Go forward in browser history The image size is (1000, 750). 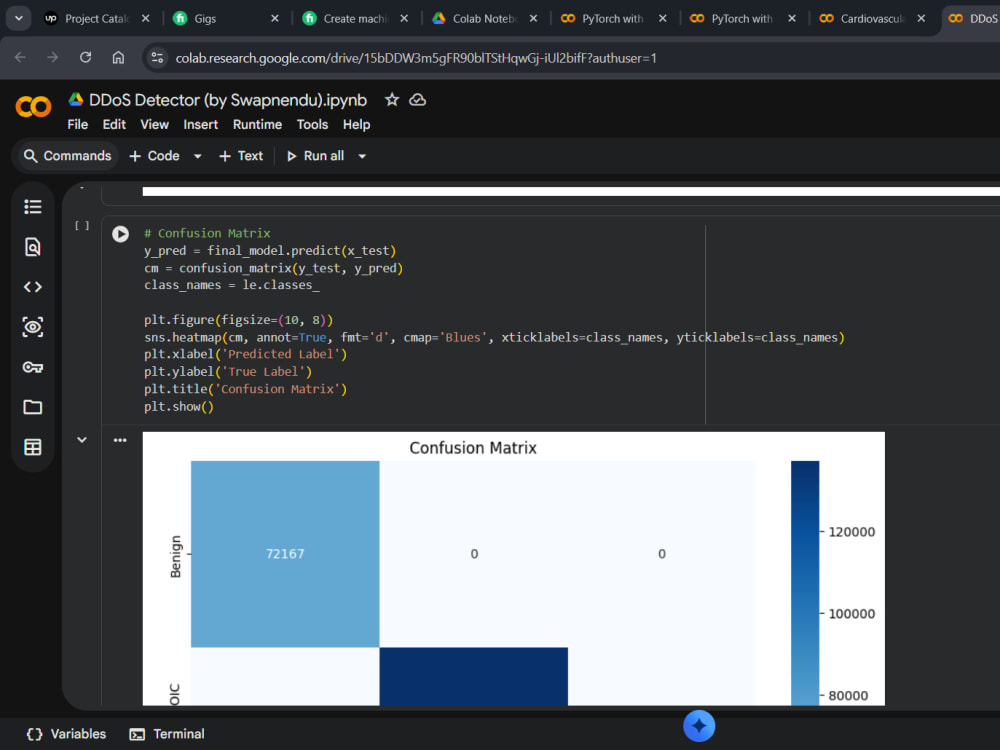[53, 58]
